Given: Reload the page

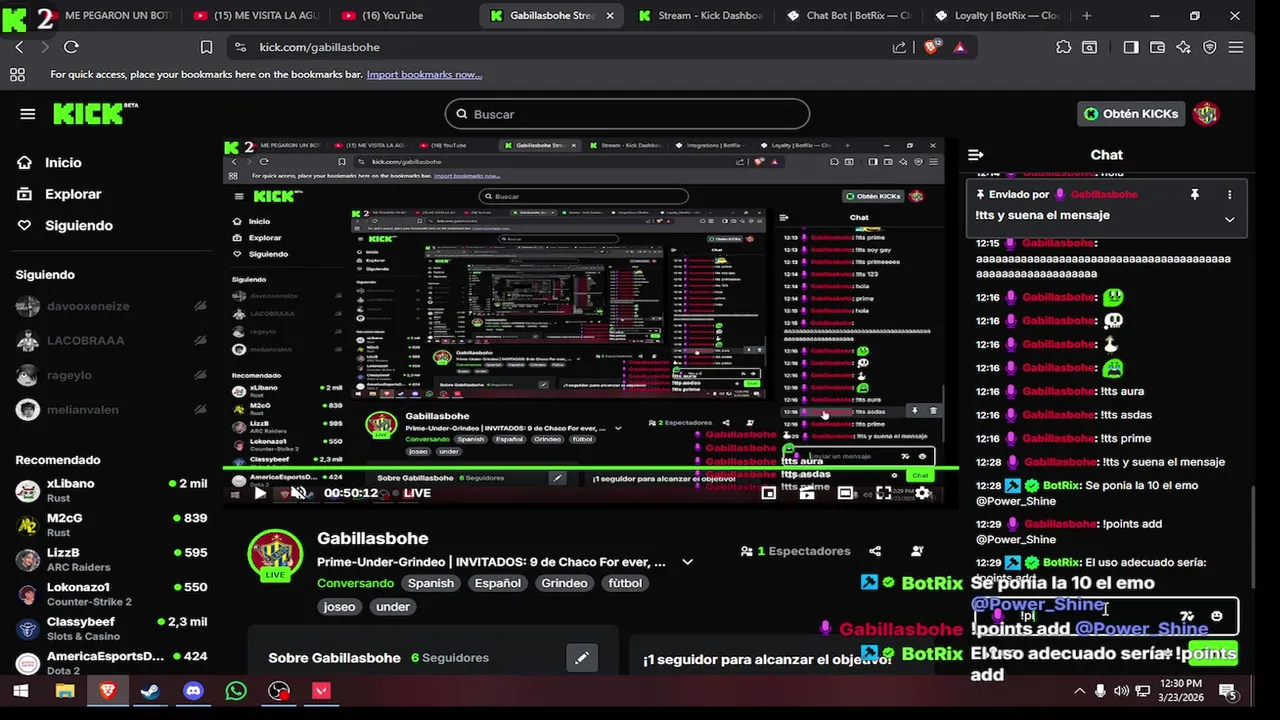Looking at the screenshot, I should point(71,47).
